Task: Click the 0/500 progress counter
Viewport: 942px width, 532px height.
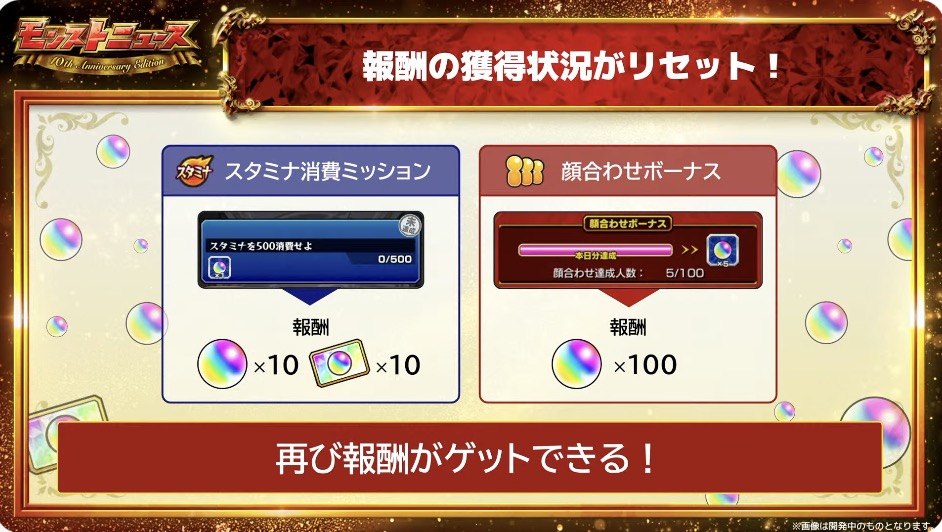Action: click(395, 259)
